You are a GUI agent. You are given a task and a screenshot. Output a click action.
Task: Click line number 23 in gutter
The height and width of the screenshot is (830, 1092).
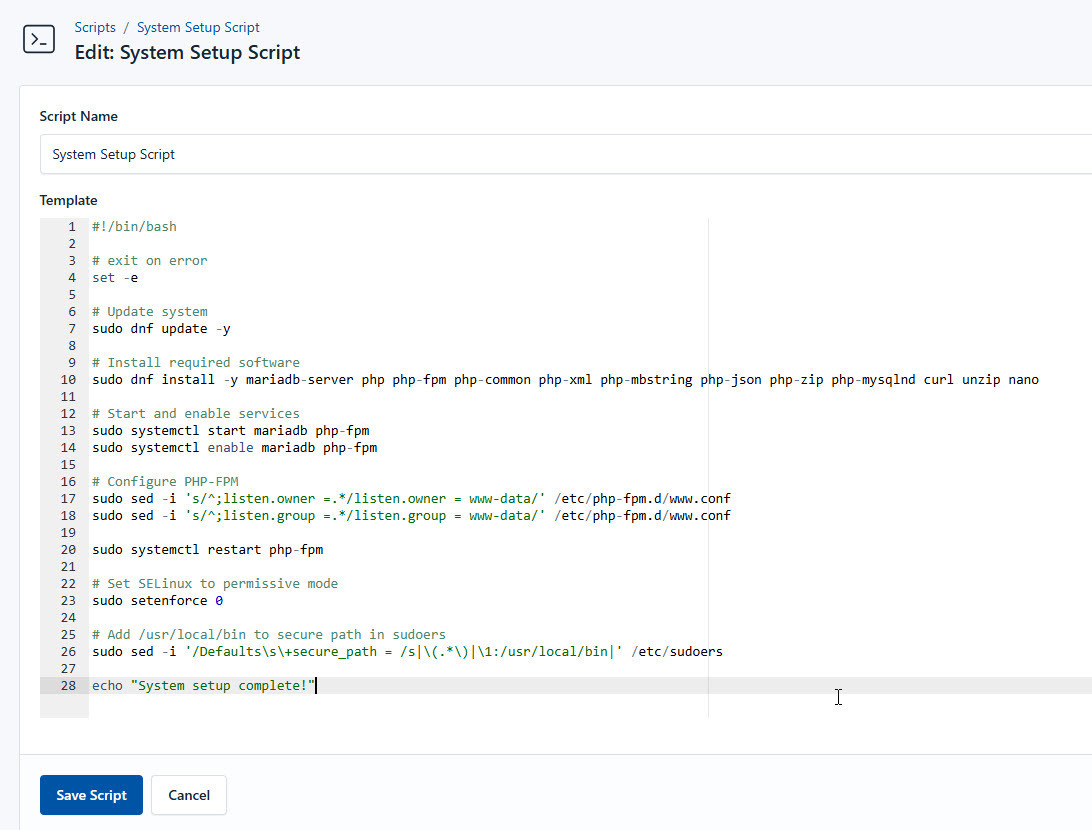pos(68,600)
